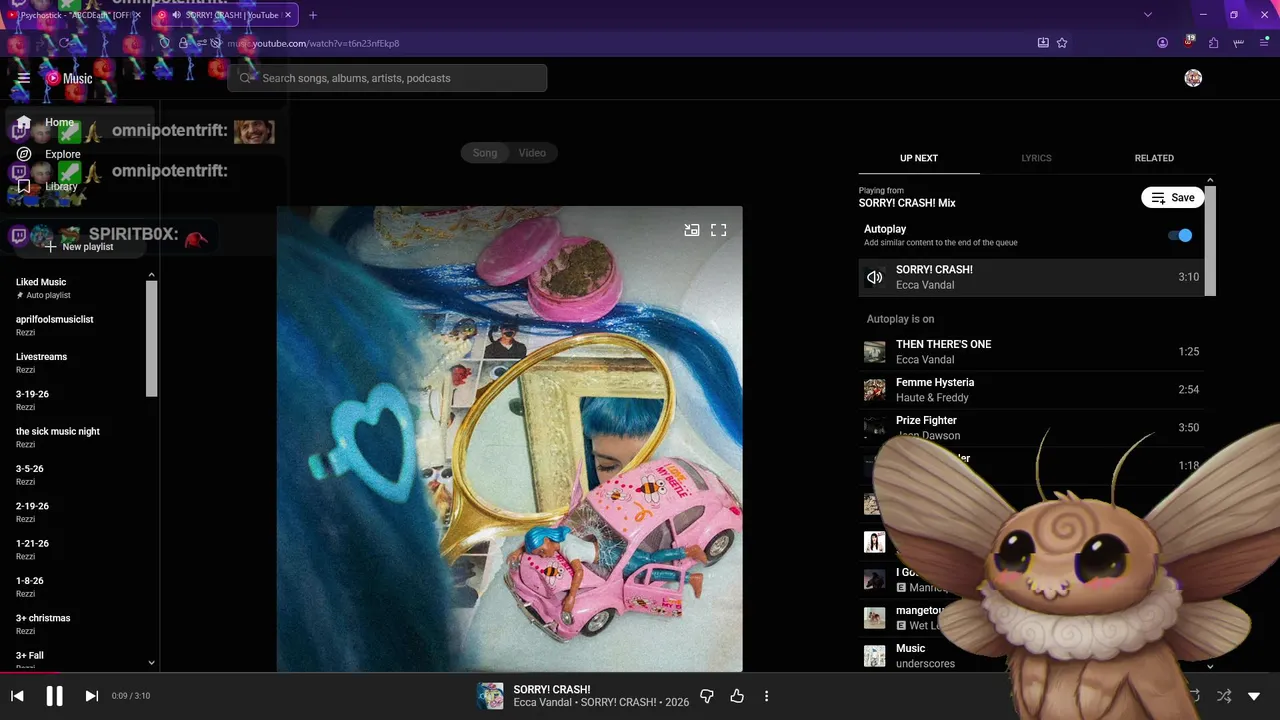Open the tracking protection shield icon
1280x720 pixels.
[x=165, y=43]
